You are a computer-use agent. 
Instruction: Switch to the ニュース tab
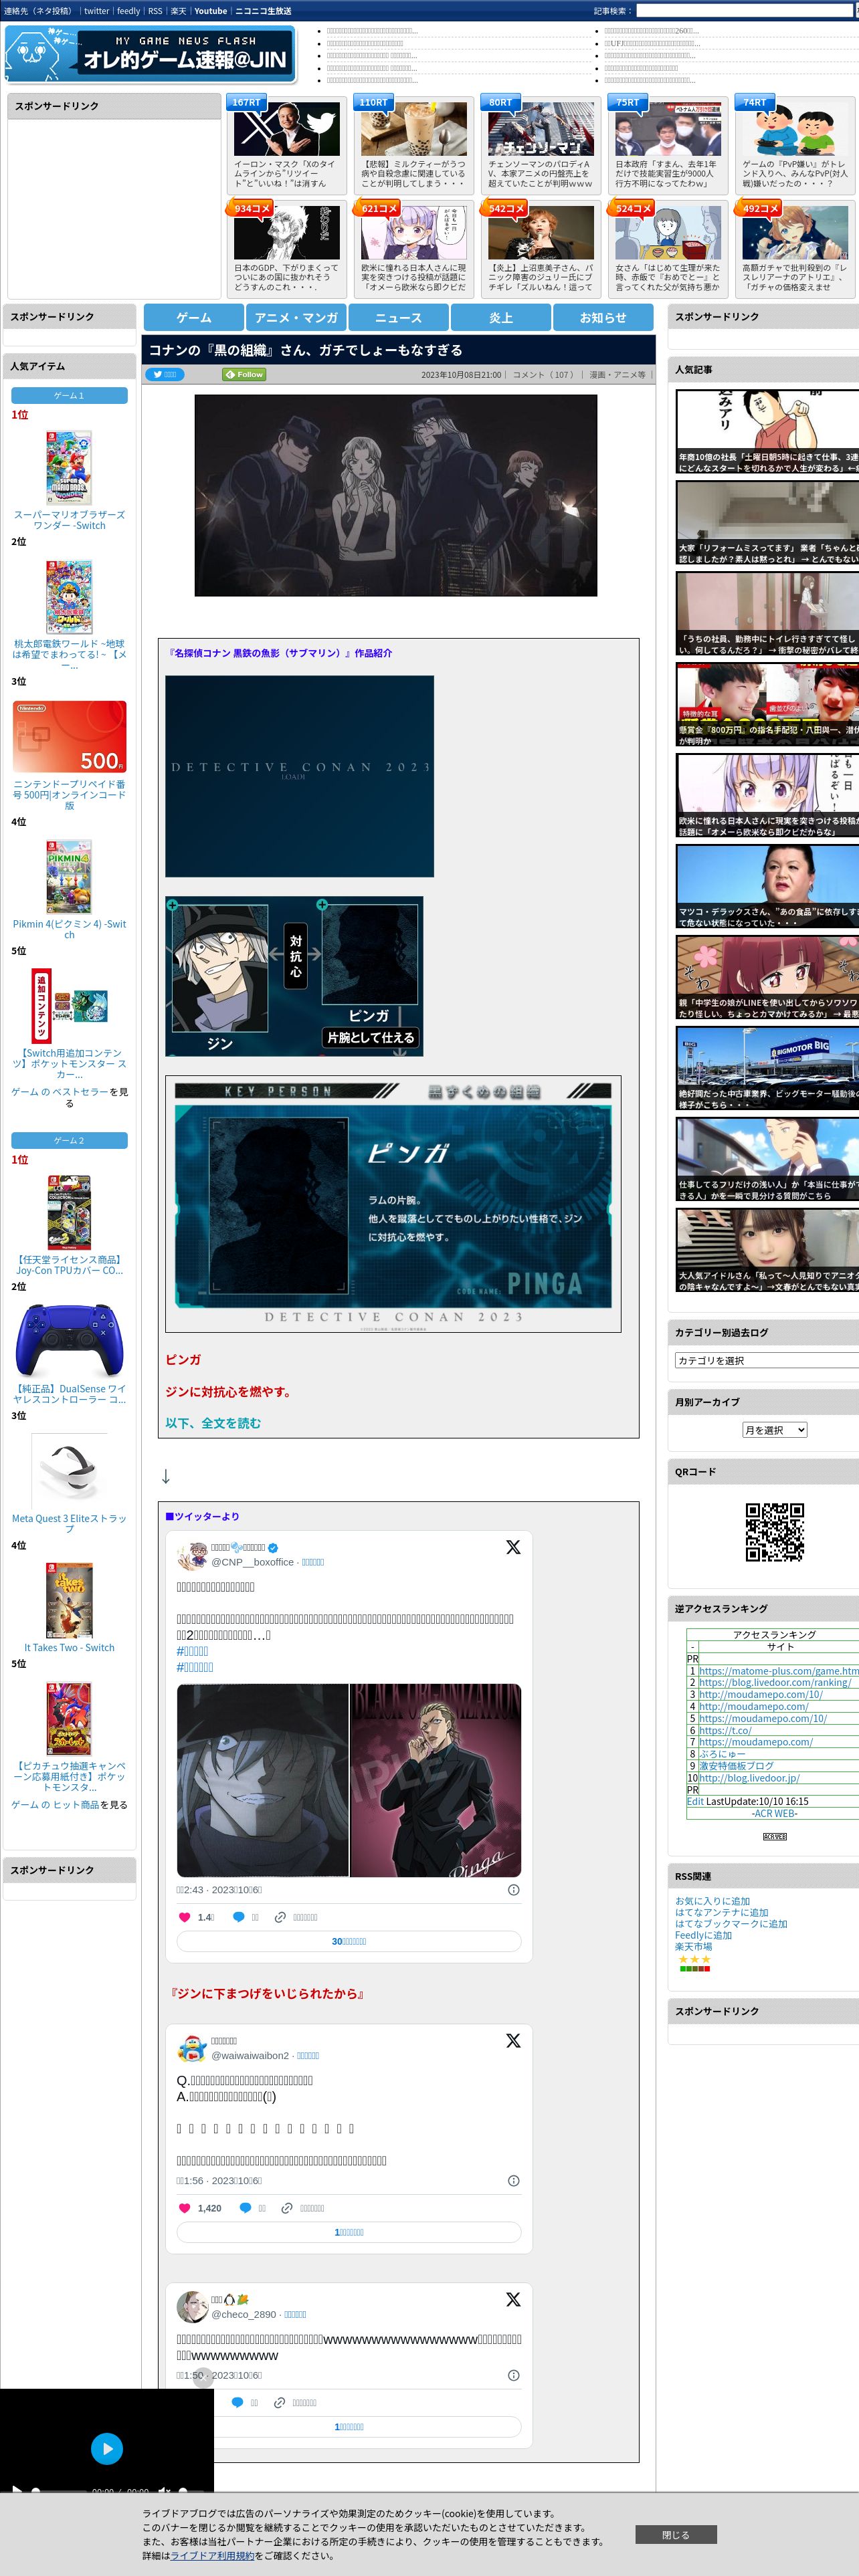pyautogui.click(x=398, y=317)
